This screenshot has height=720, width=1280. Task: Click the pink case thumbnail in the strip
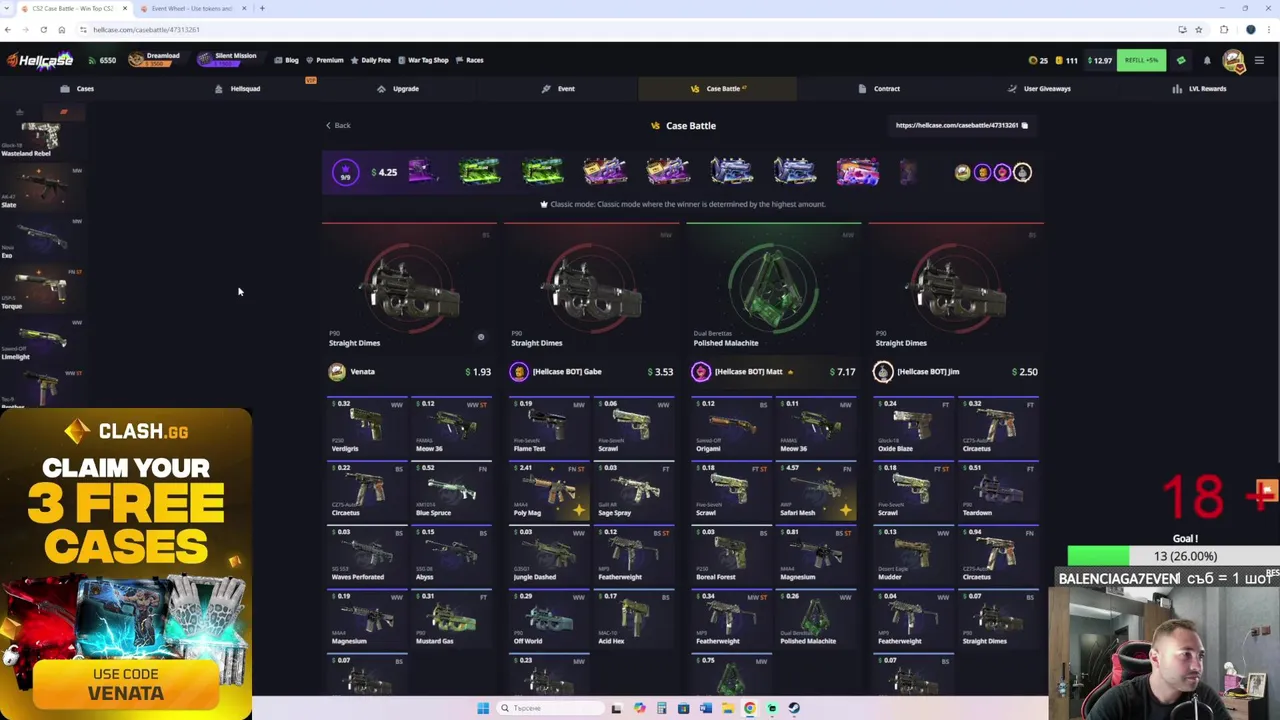pos(857,172)
